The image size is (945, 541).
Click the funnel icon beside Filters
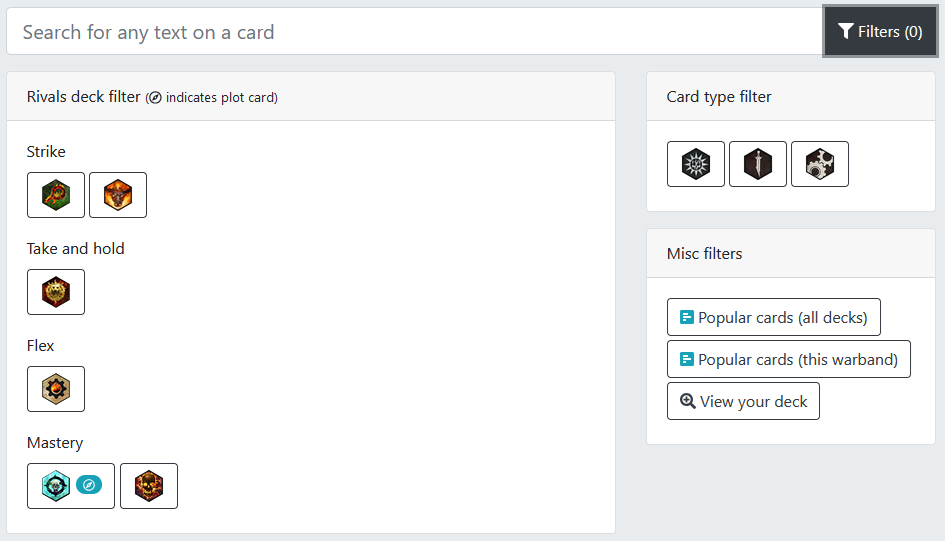point(846,32)
